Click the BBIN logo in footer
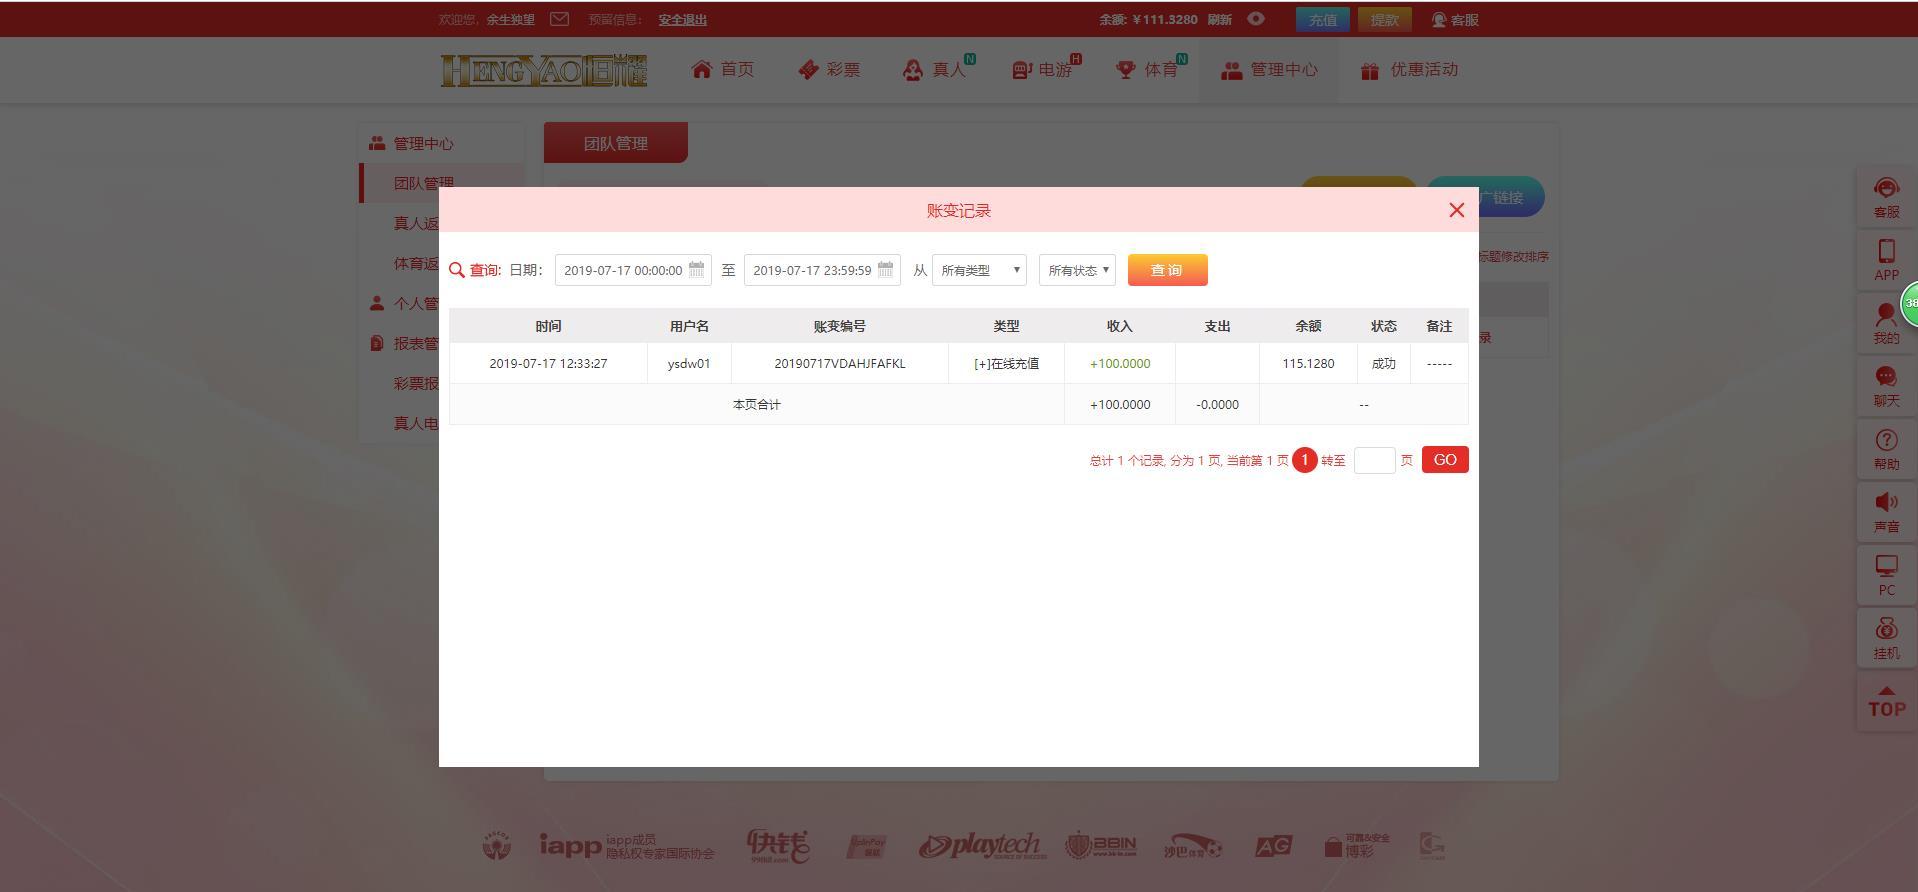This screenshot has height=892, width=1918. [1100, 846]
